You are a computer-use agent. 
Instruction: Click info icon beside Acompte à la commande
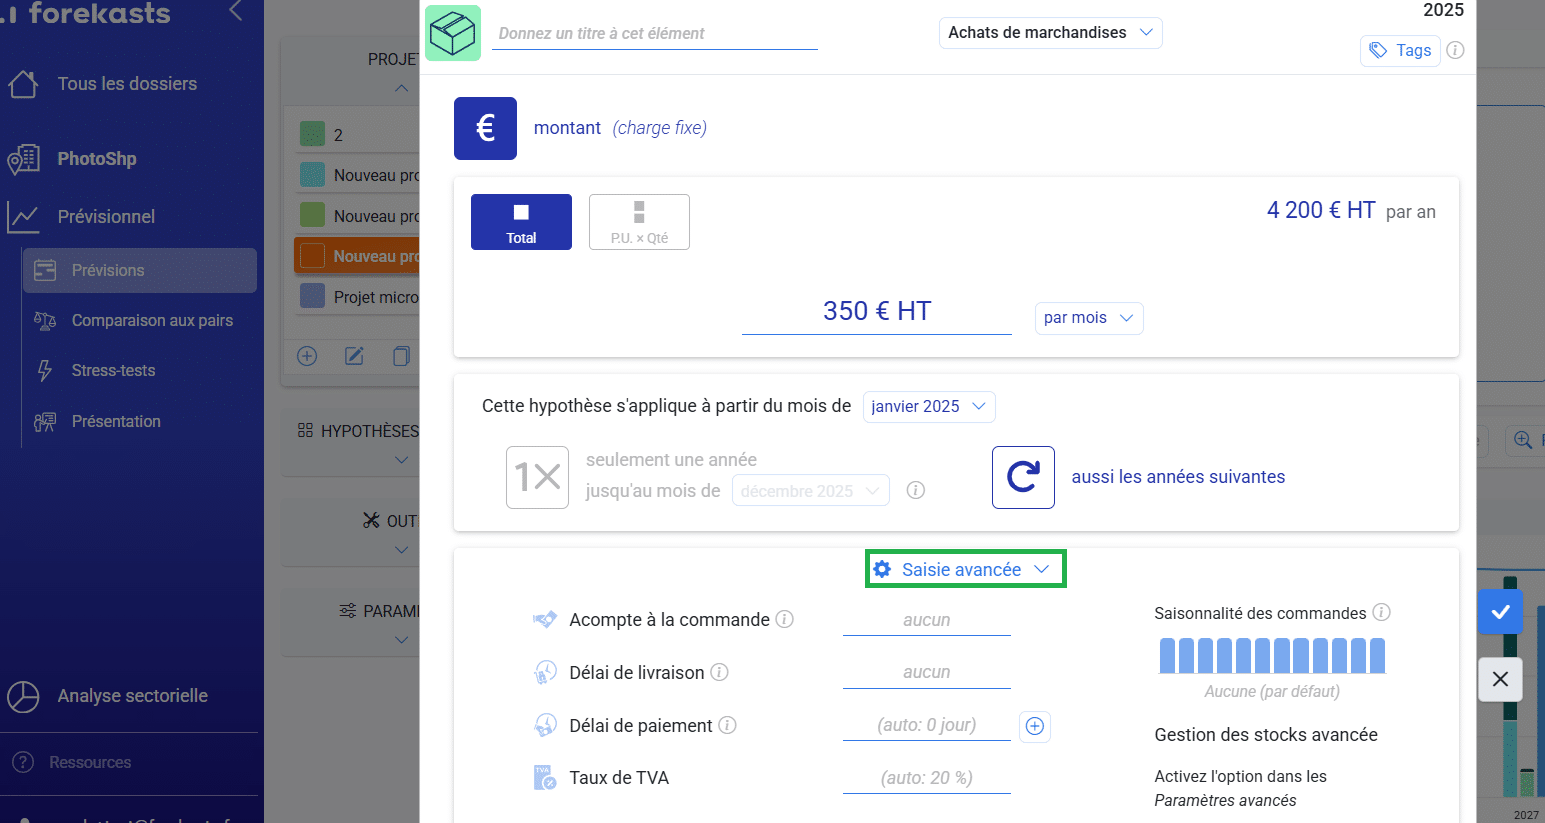tap(785, 619)
